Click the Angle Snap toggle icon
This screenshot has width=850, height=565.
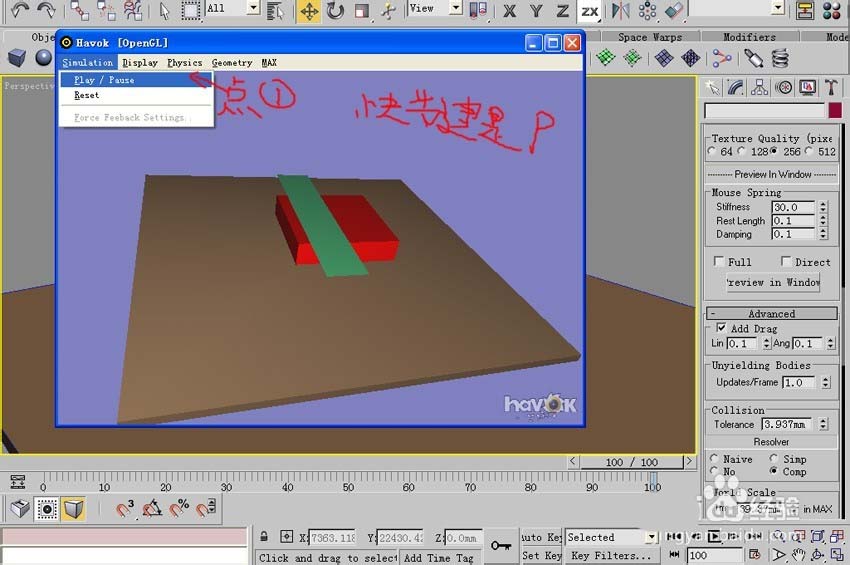point(152,509)
